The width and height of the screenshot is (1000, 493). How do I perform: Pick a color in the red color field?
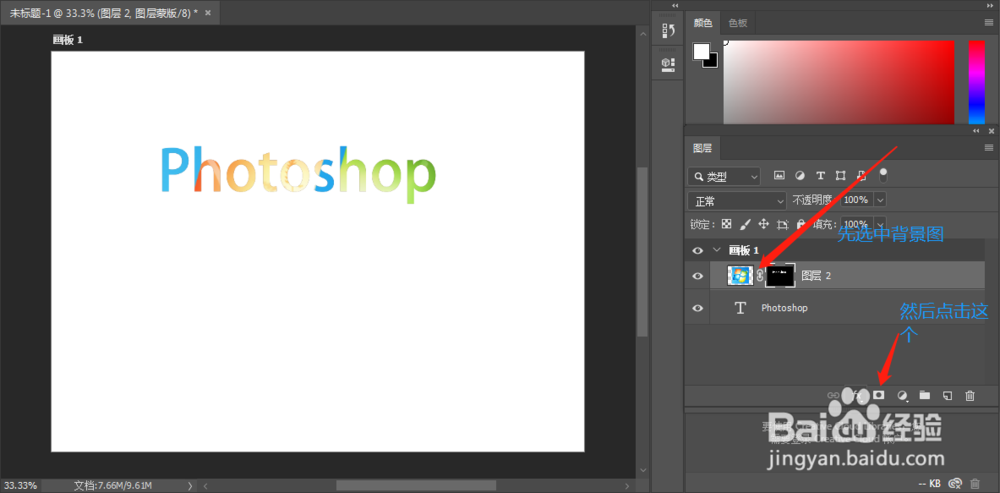coord(839,82)
